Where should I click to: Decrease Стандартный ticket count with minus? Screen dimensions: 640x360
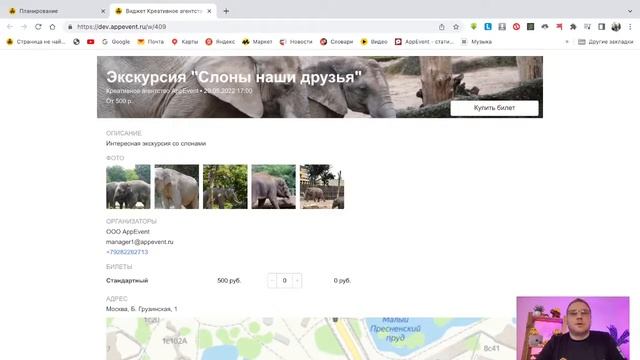tap(272, 281)
